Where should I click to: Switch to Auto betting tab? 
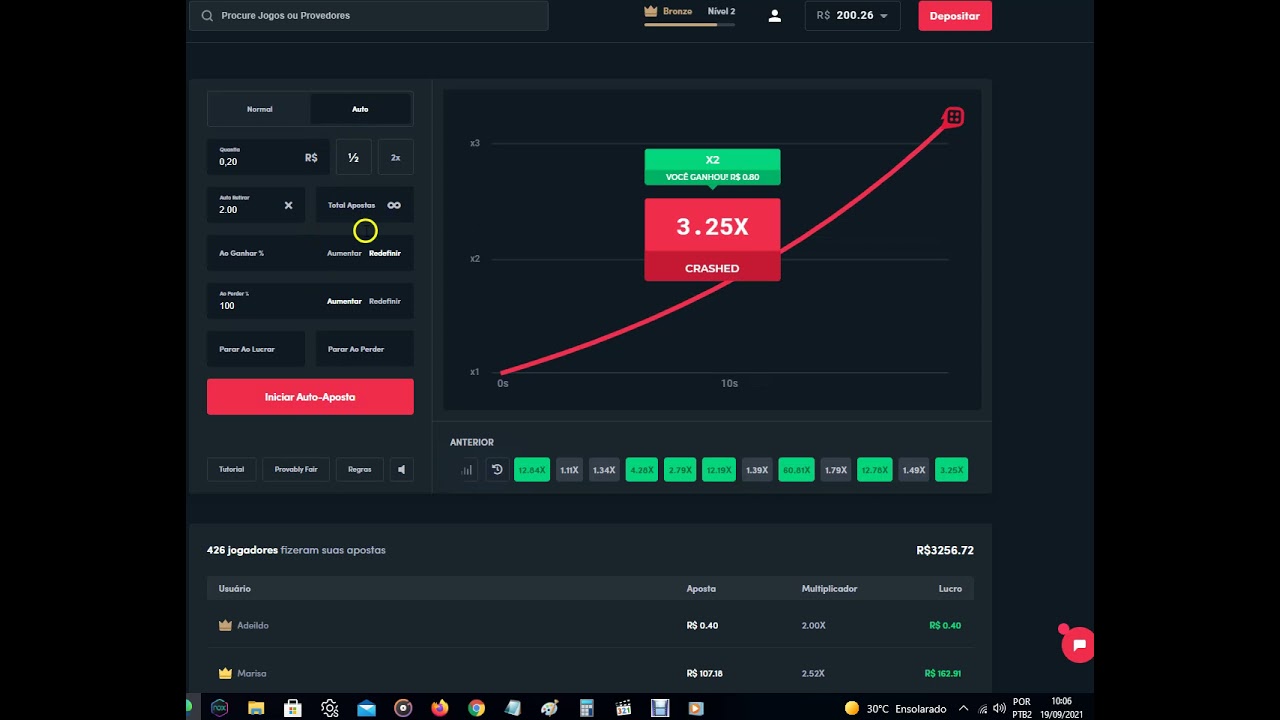361,109
